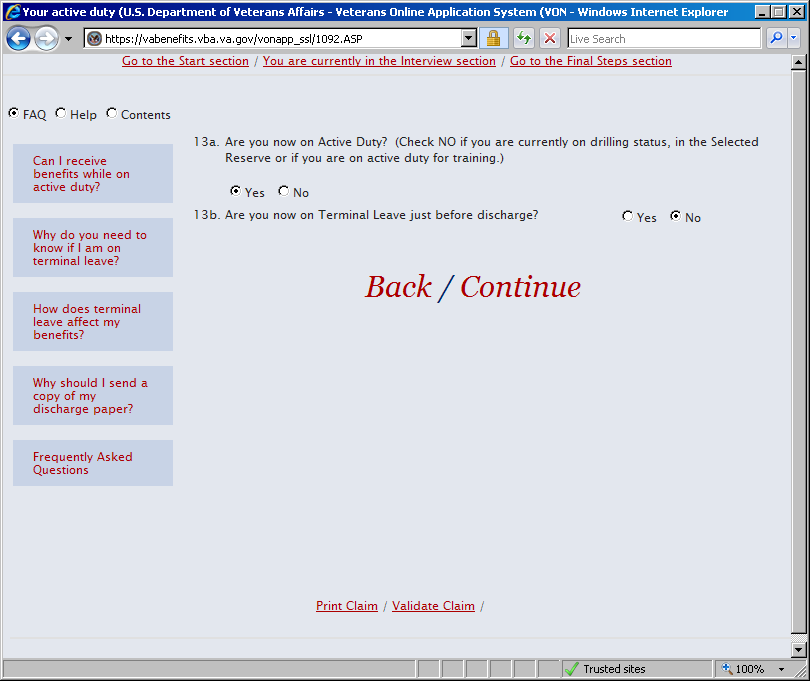
Task: Open the recent pages dropdown arrow
Action: click(68, 39)
